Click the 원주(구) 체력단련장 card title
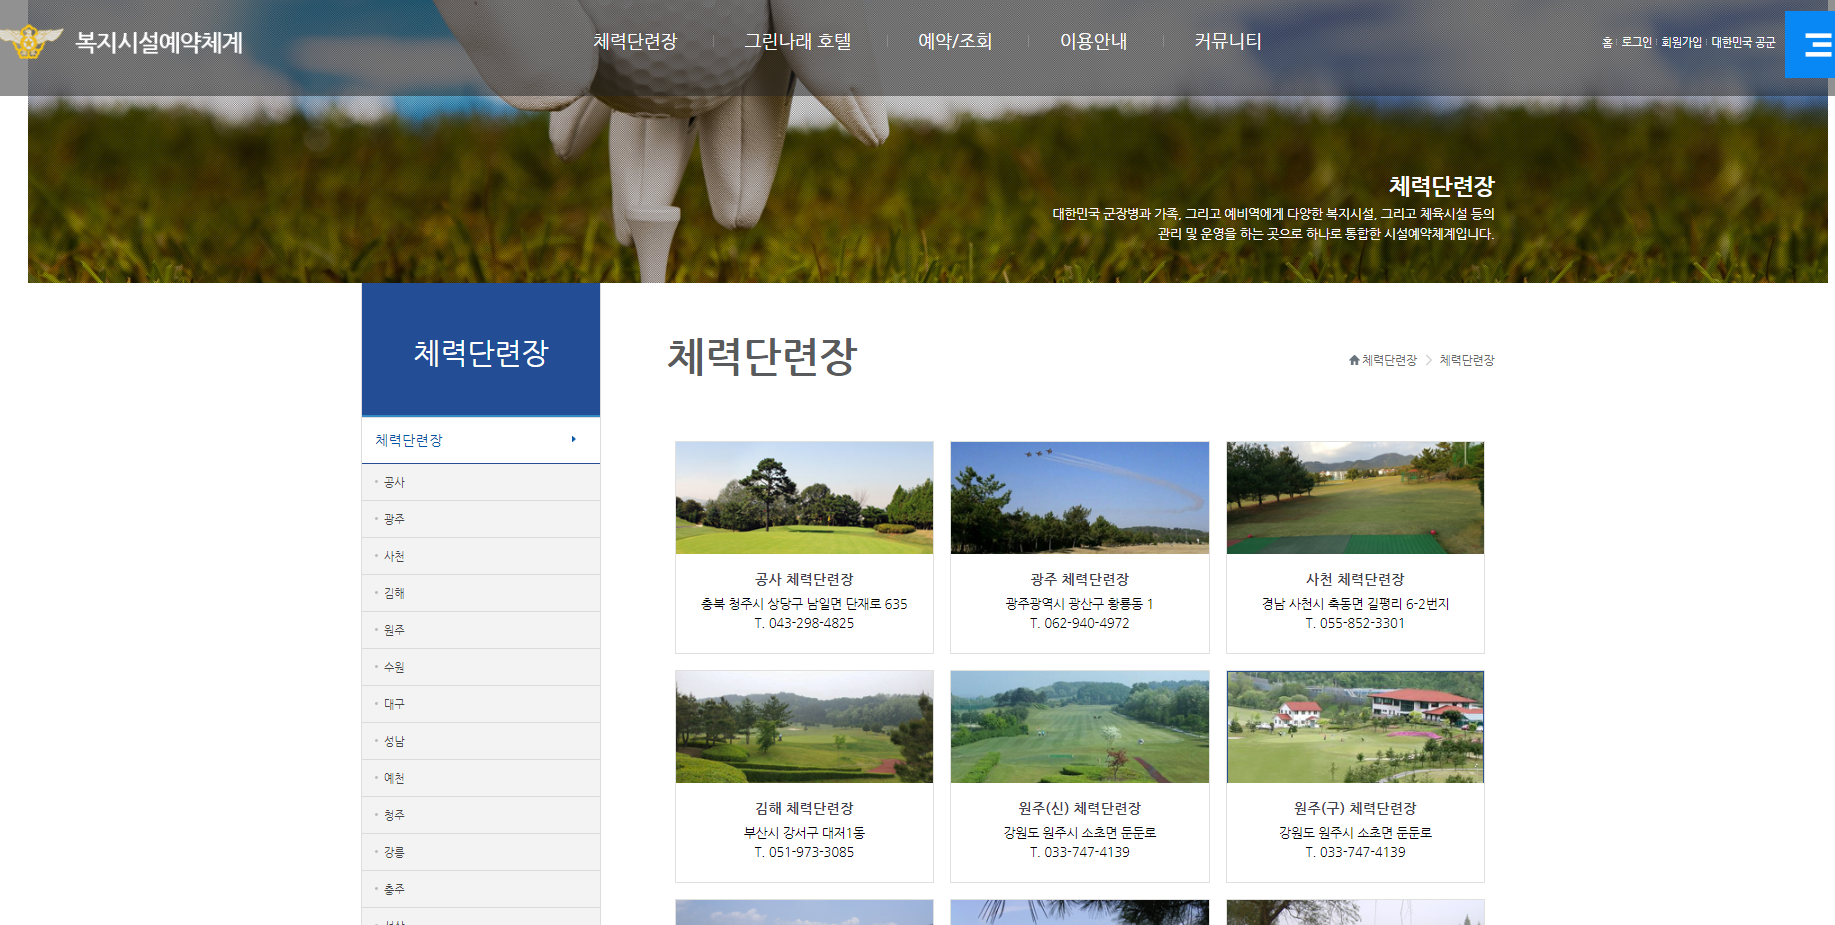This screenshot has width=1835, height=925. (x=1355, y=808)
